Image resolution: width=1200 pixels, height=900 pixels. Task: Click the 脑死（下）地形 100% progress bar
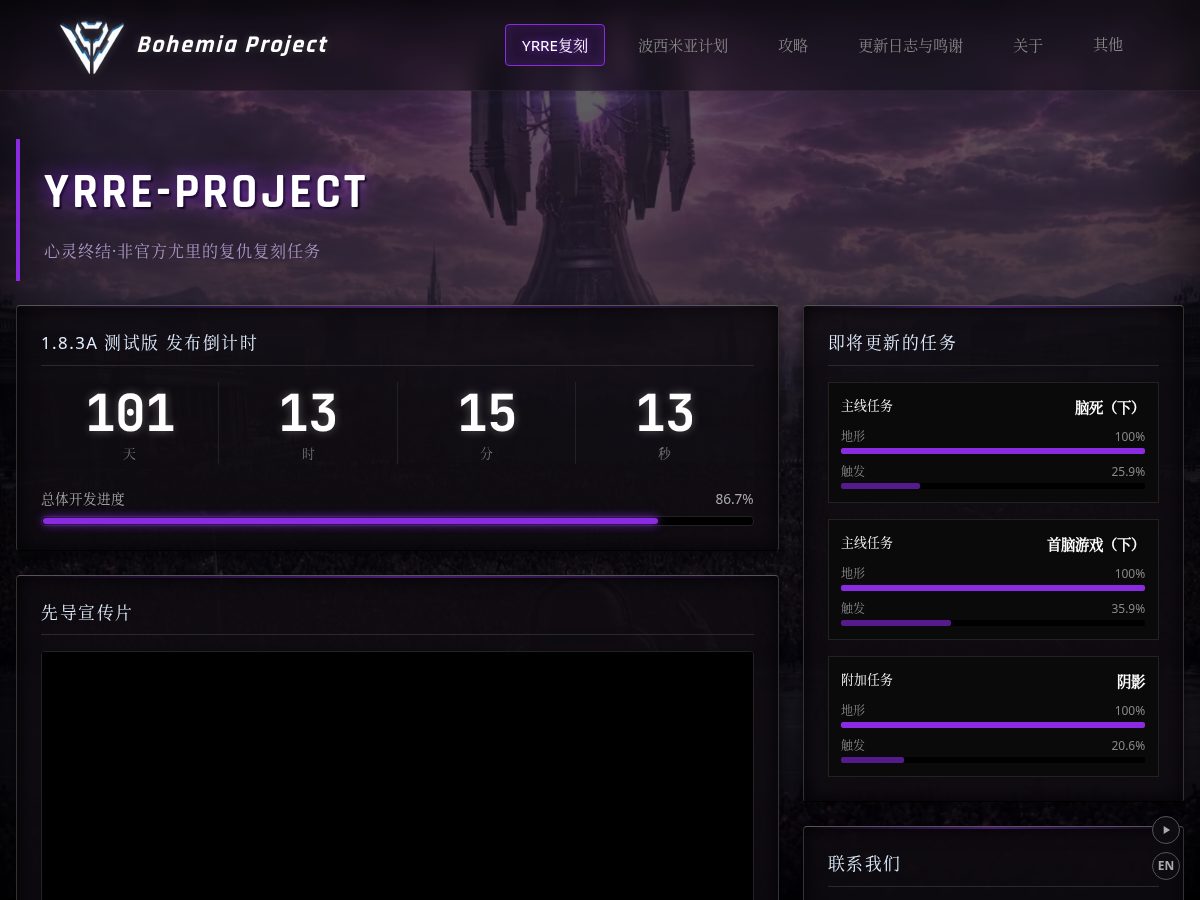coord(993,451)
